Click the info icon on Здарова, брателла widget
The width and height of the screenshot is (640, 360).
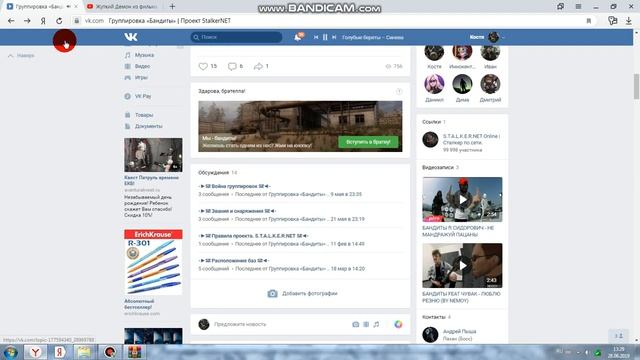(x=399, y=91)
